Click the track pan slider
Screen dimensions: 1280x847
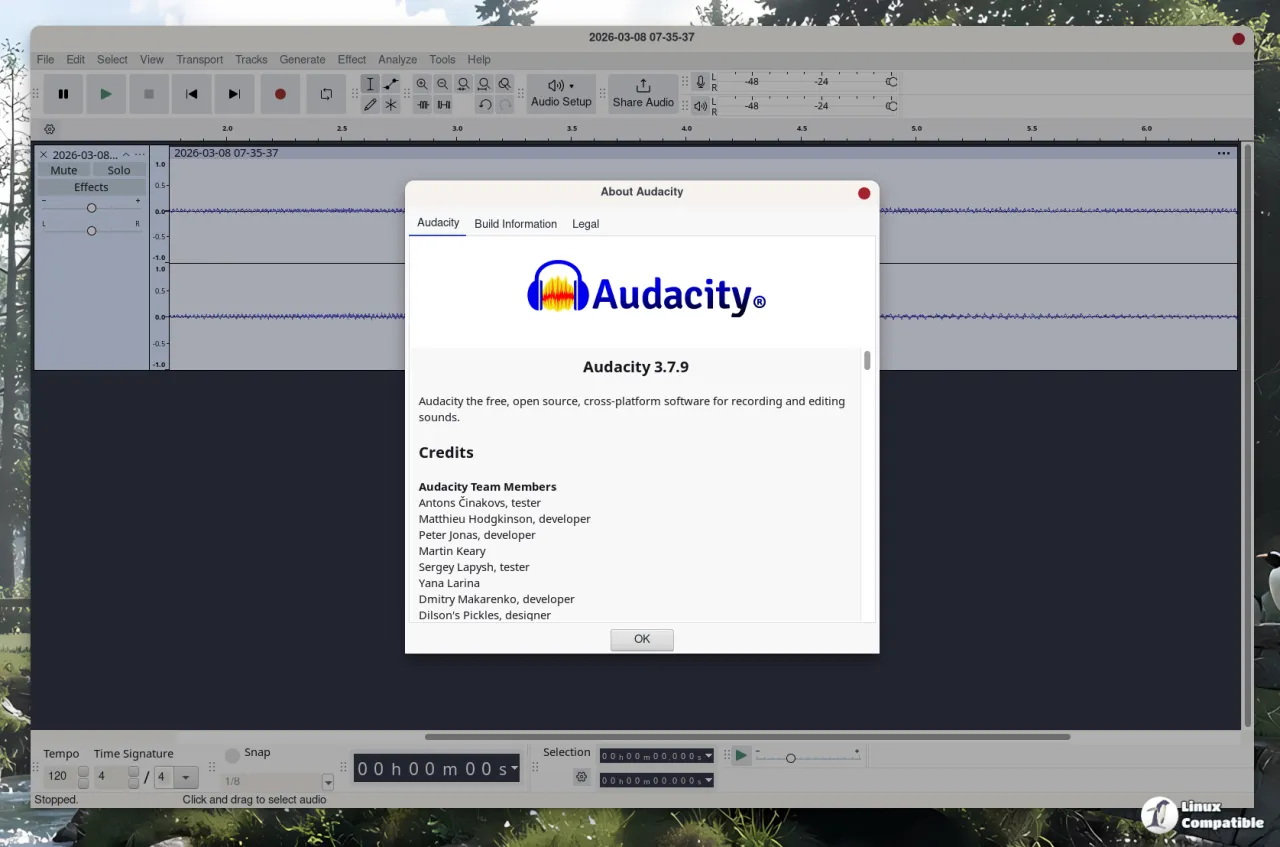tap(91, 231)
